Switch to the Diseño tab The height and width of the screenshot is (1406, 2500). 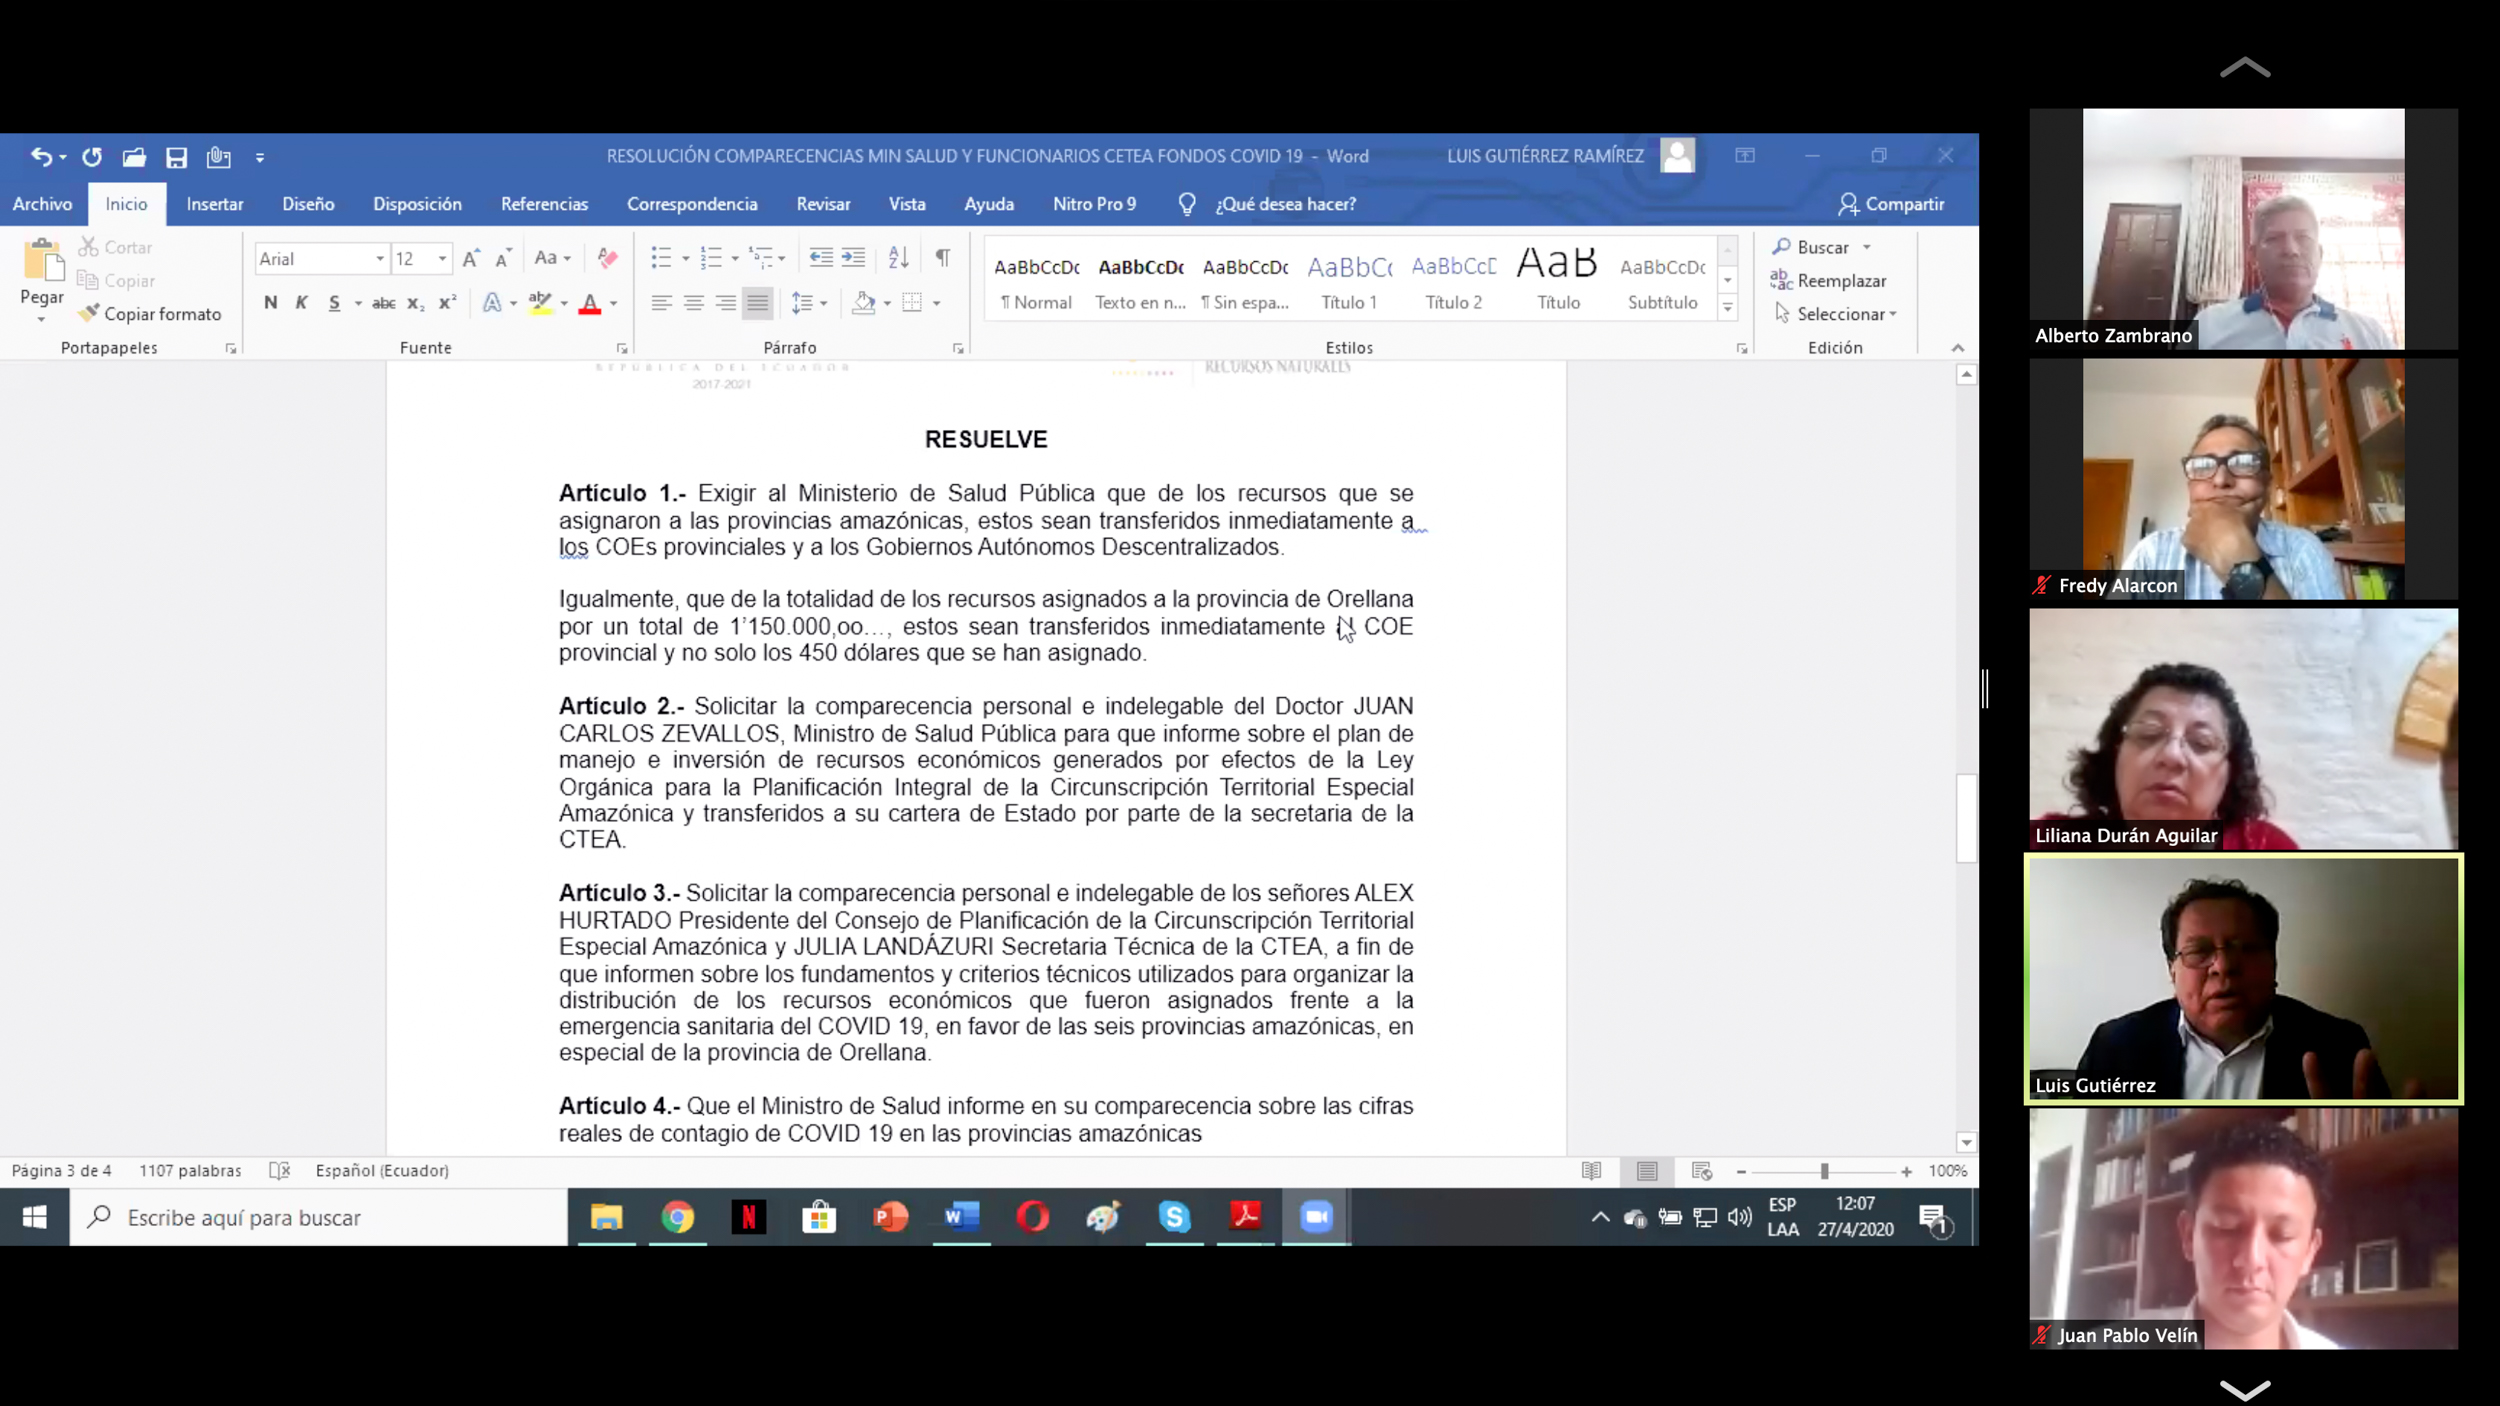(308, 204)
